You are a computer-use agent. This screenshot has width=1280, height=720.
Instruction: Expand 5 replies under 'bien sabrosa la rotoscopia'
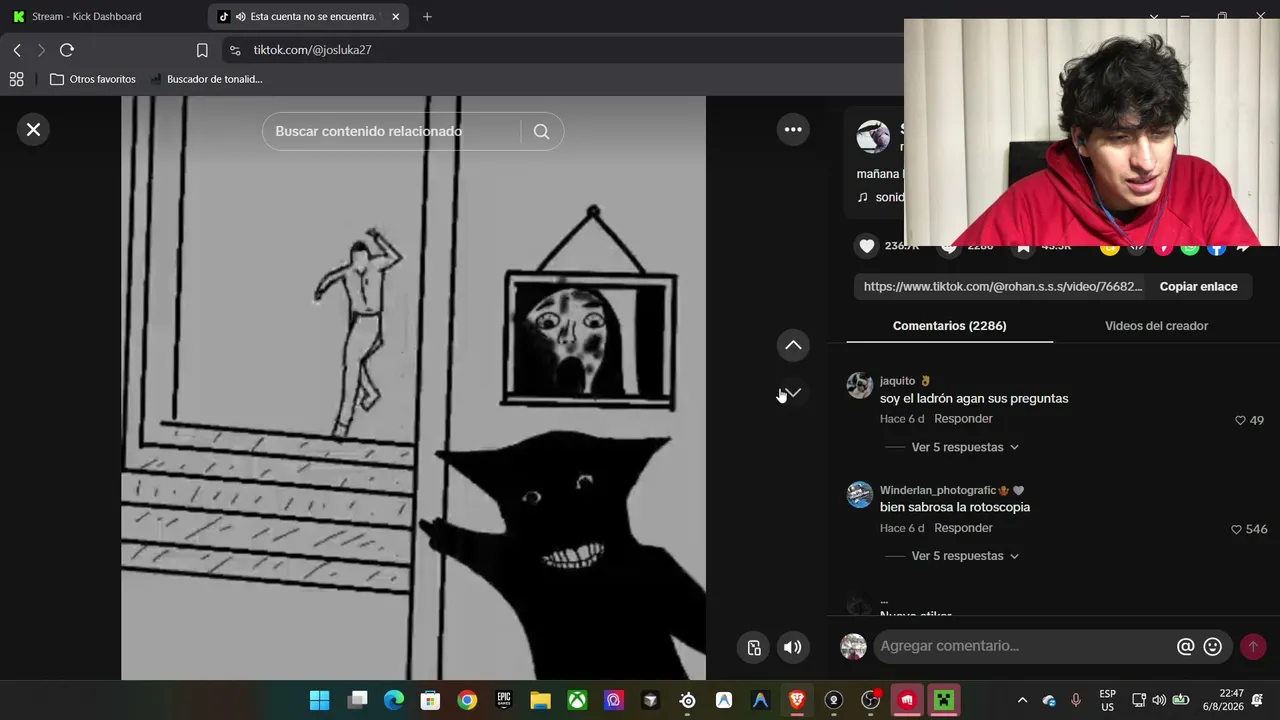[965, 556]
